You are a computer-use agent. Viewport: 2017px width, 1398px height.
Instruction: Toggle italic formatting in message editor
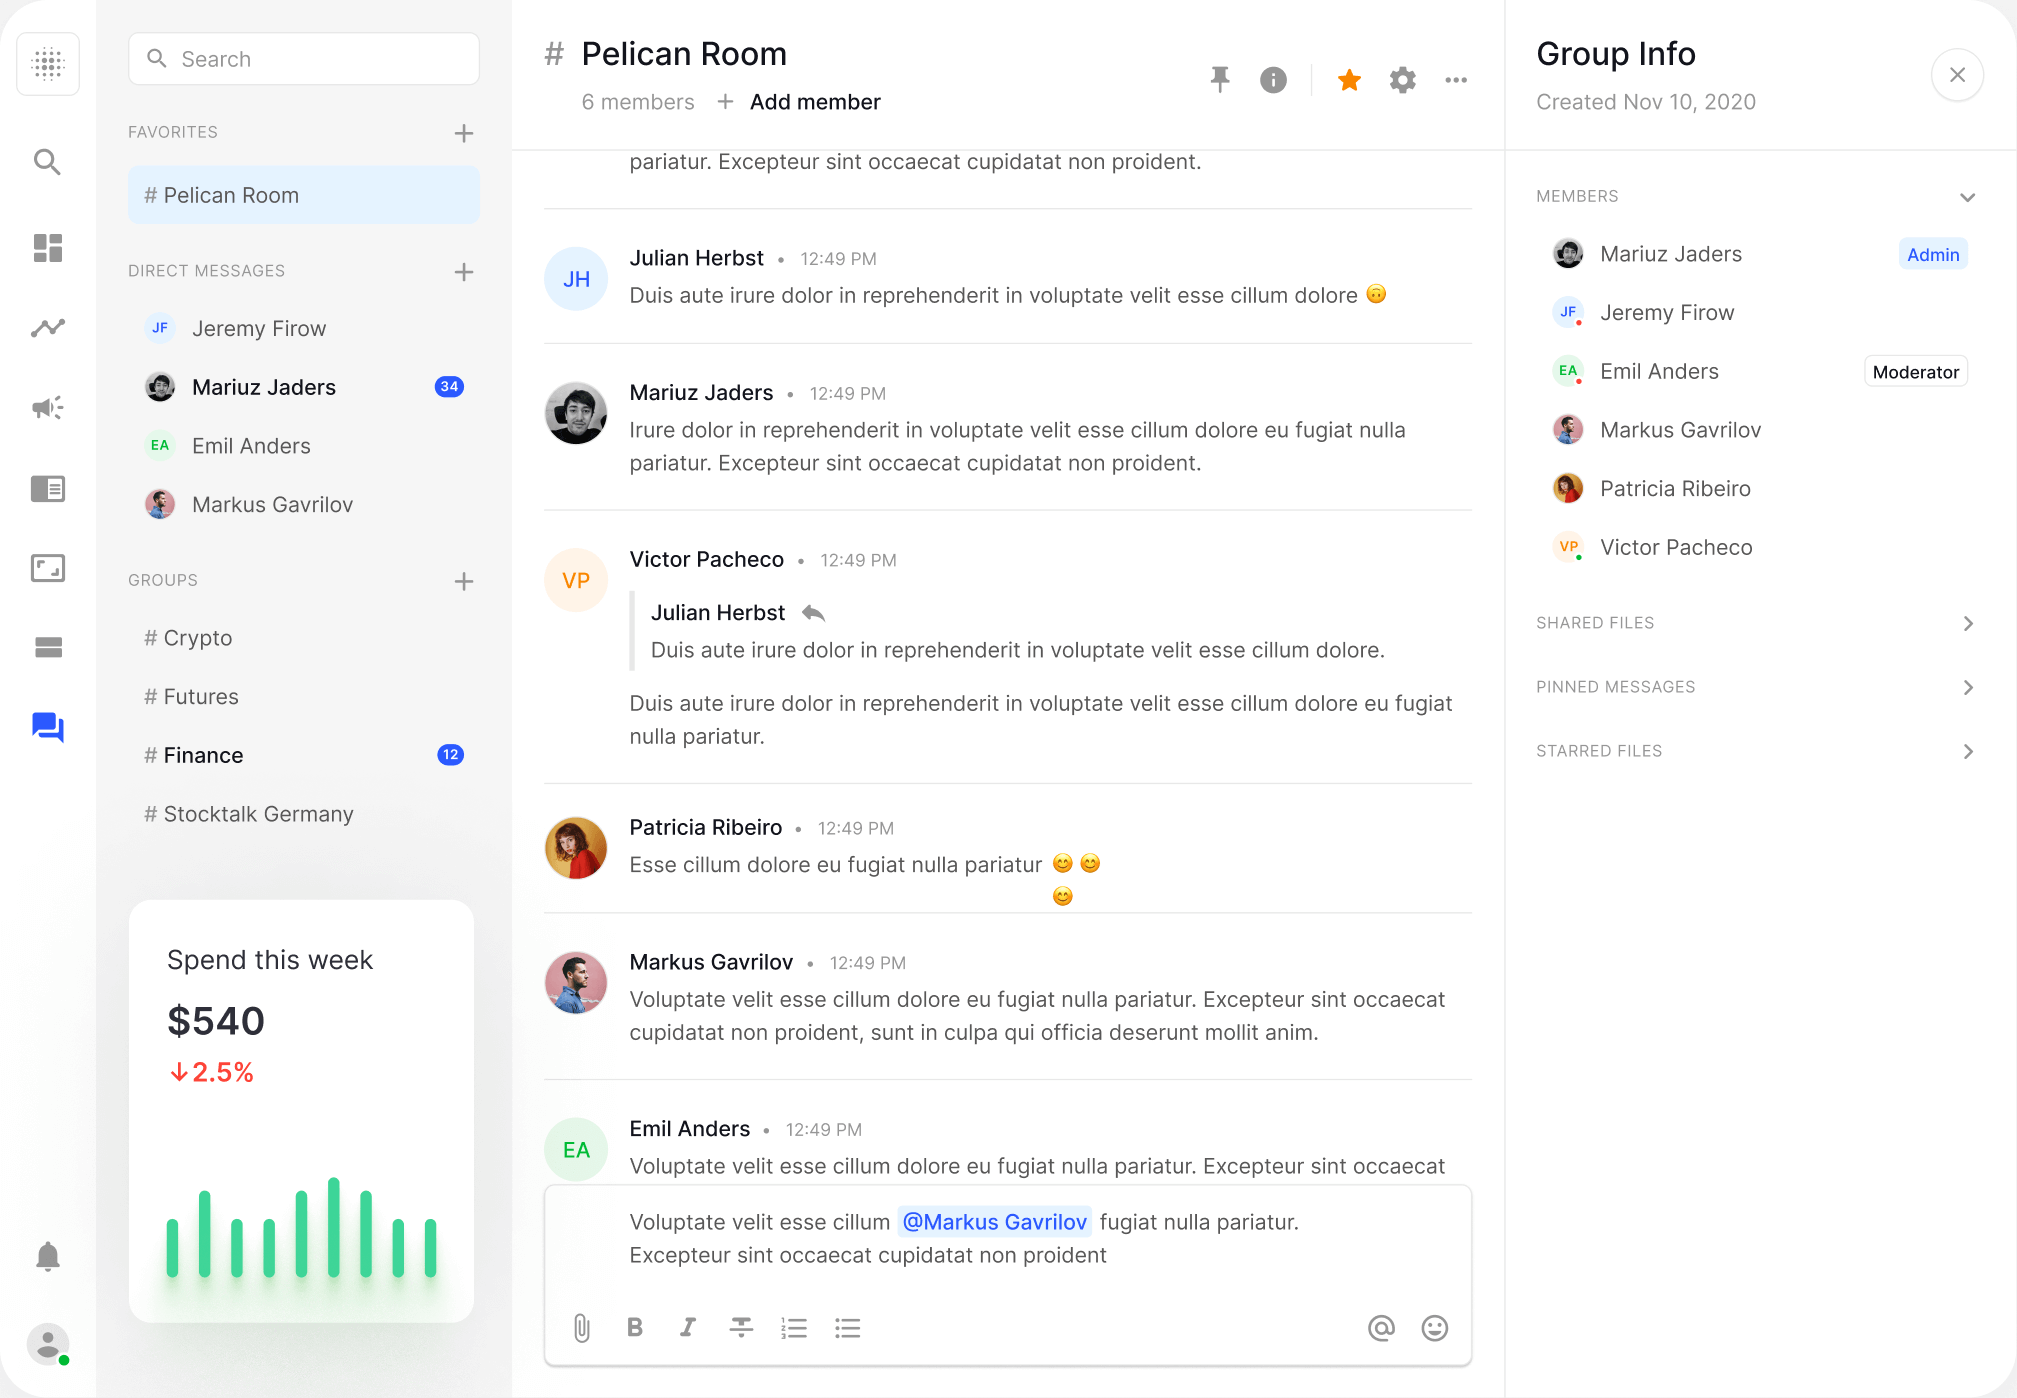(687, 1328)
